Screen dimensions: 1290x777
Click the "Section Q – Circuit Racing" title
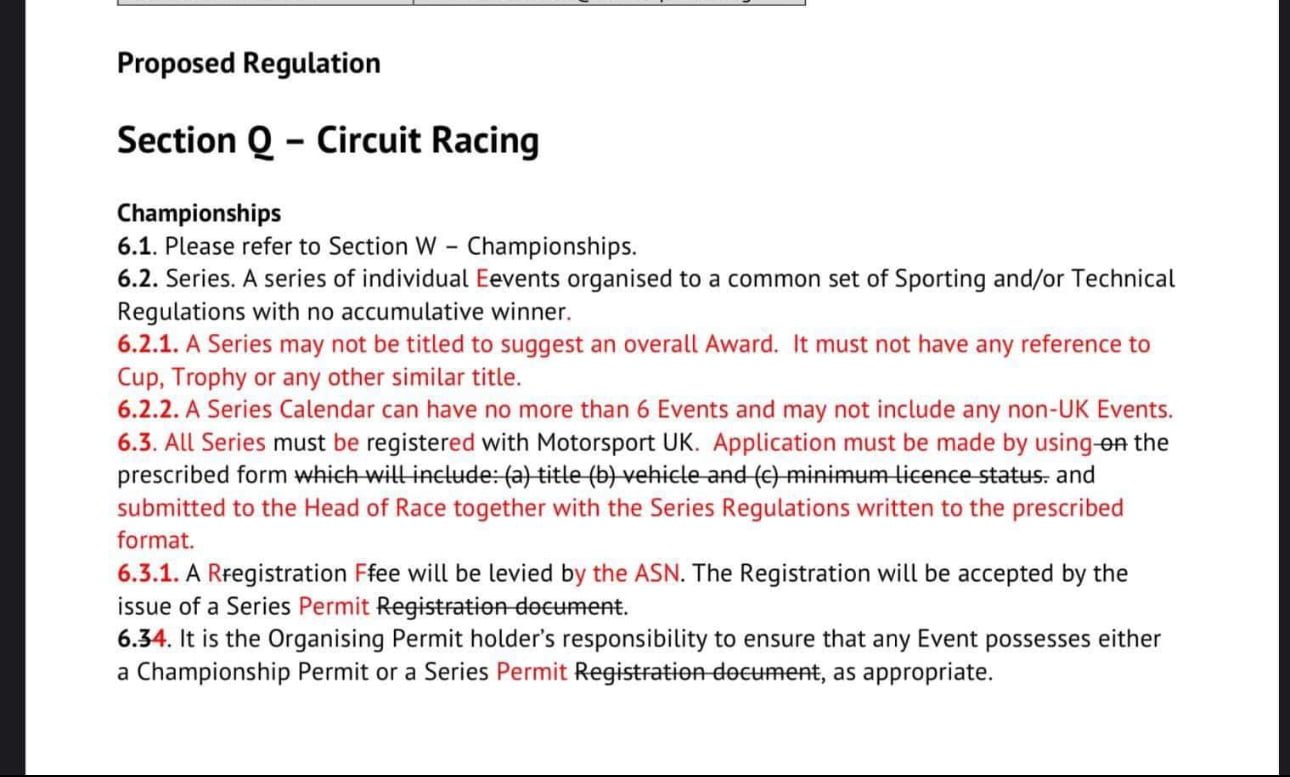click(327, 140)
